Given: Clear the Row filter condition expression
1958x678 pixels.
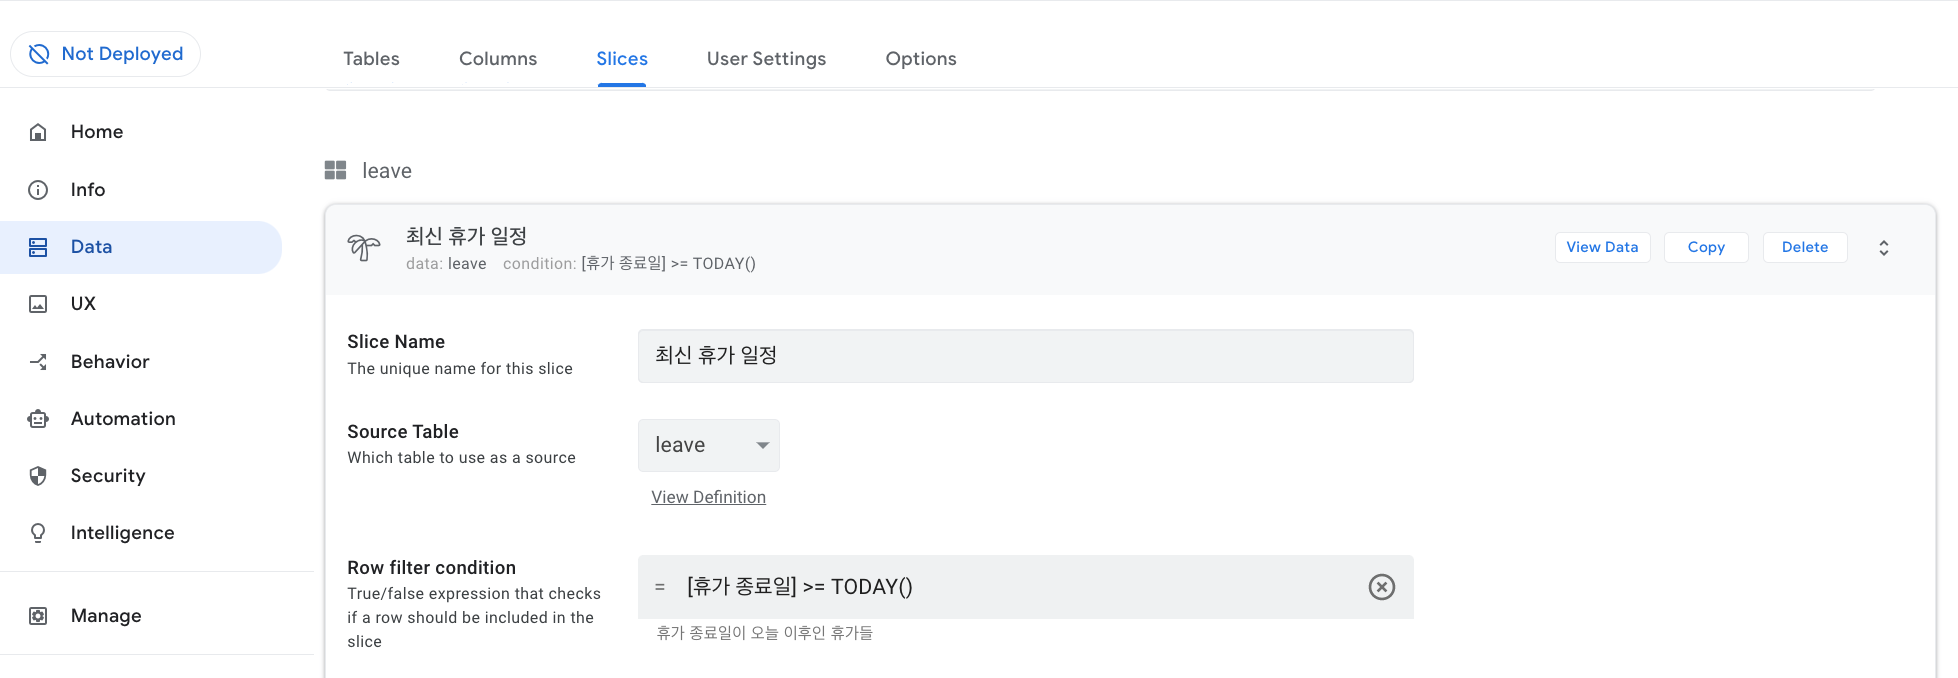Looking at the screenshot, I should [1381, 587].
